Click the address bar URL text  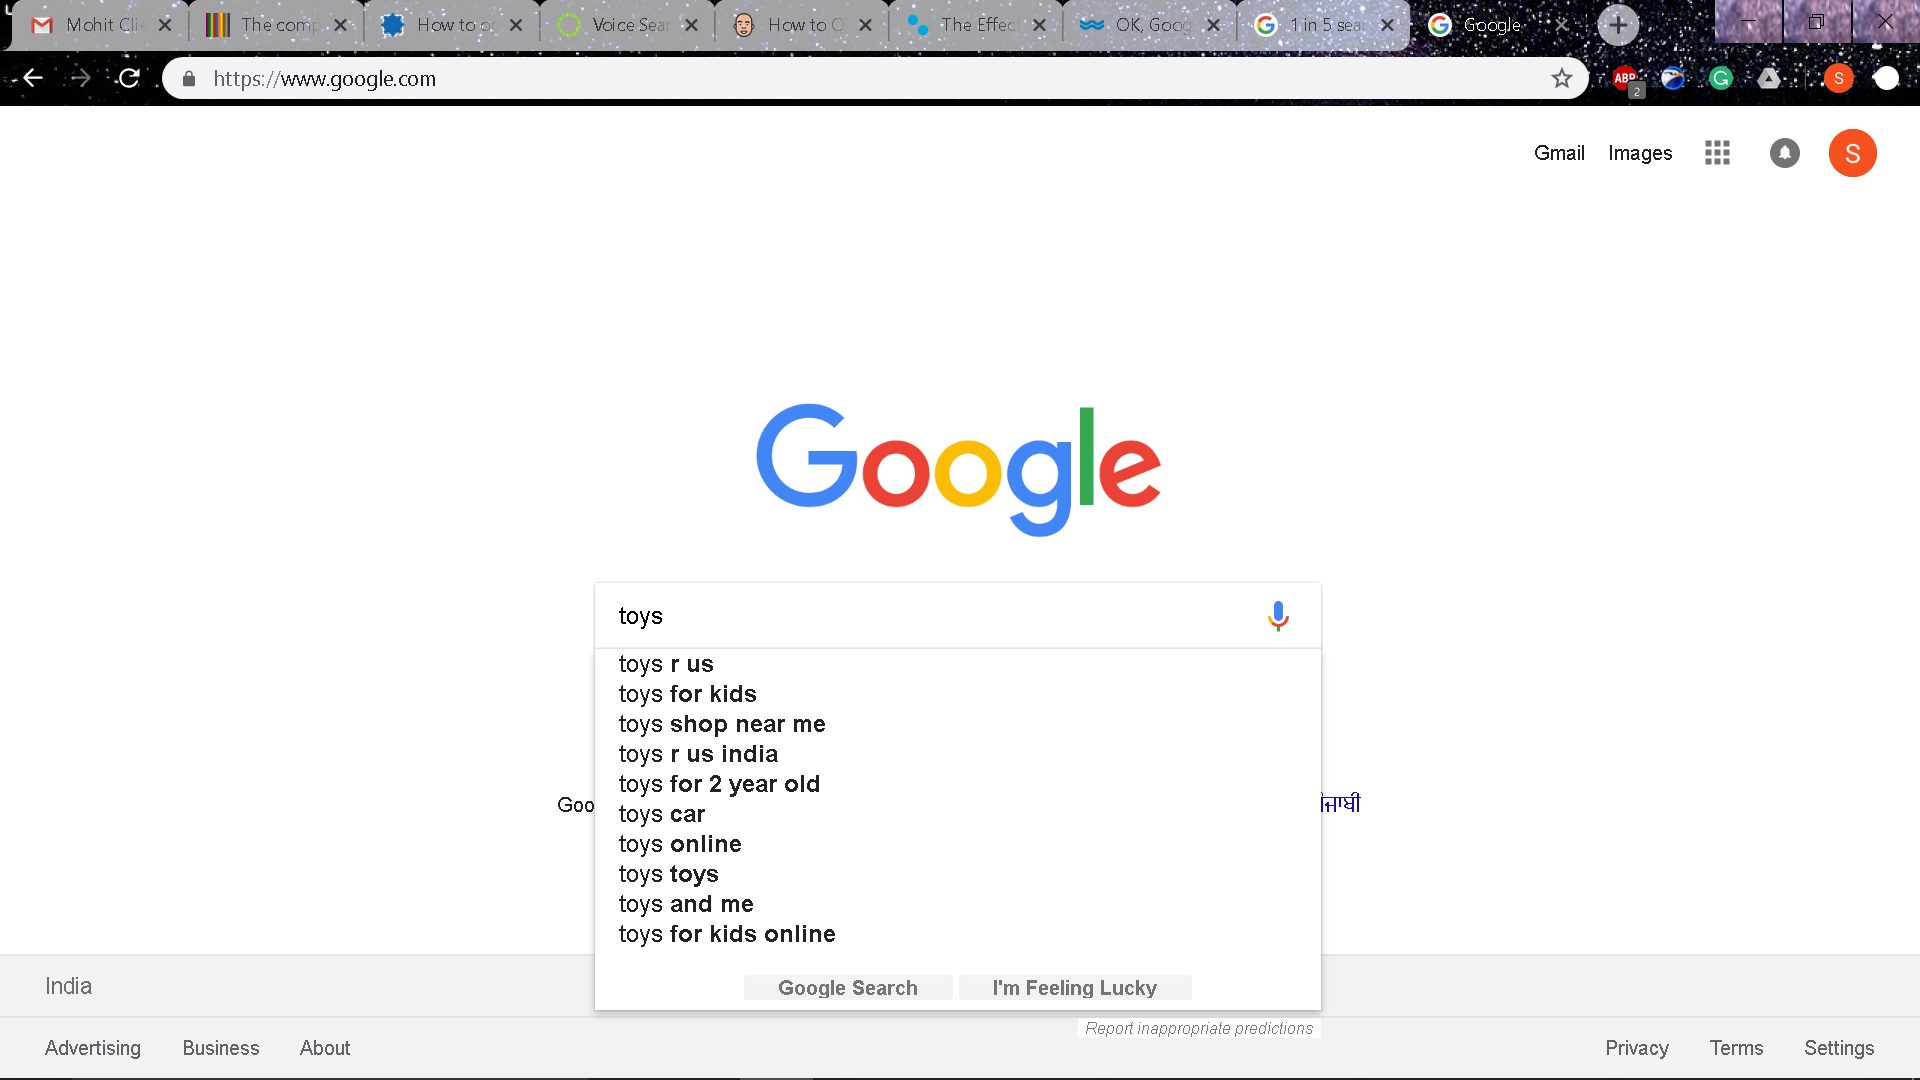click(324, 78)
